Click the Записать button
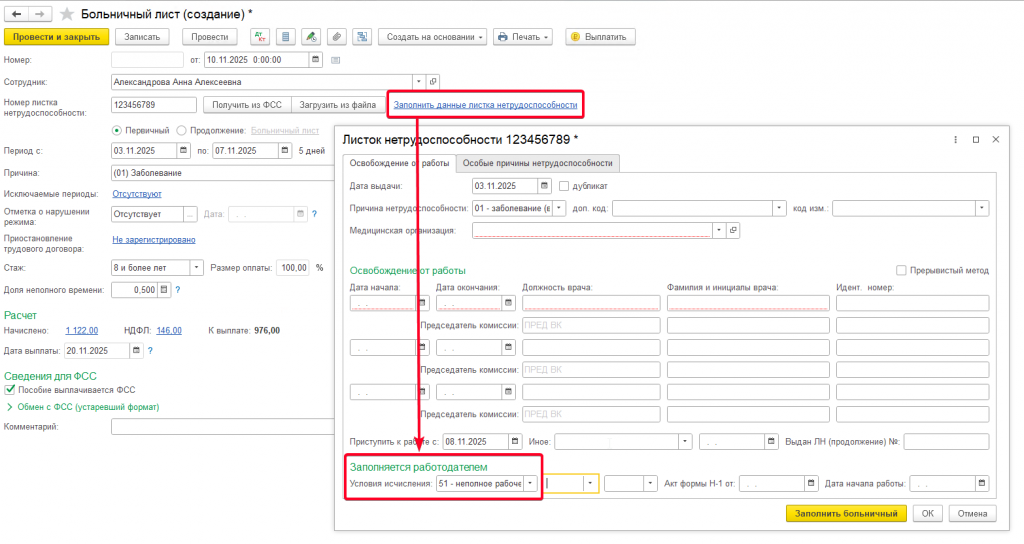 click(x=142, y=37)
